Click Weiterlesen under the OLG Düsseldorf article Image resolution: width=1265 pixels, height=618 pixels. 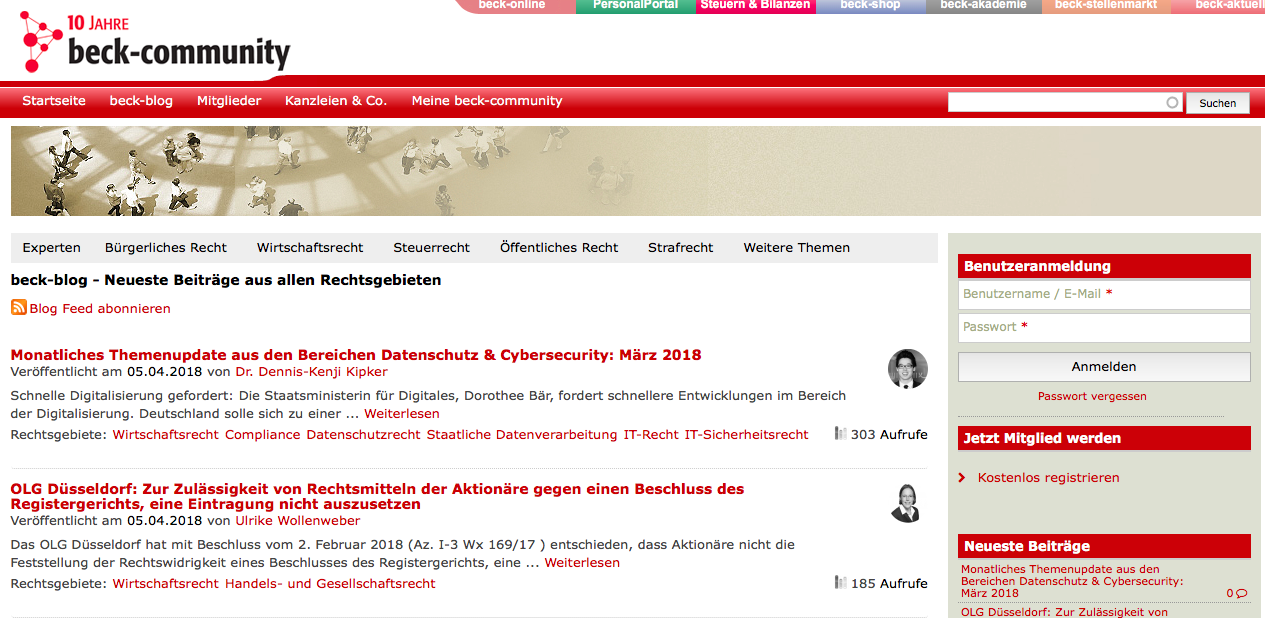tap(582, 563)
